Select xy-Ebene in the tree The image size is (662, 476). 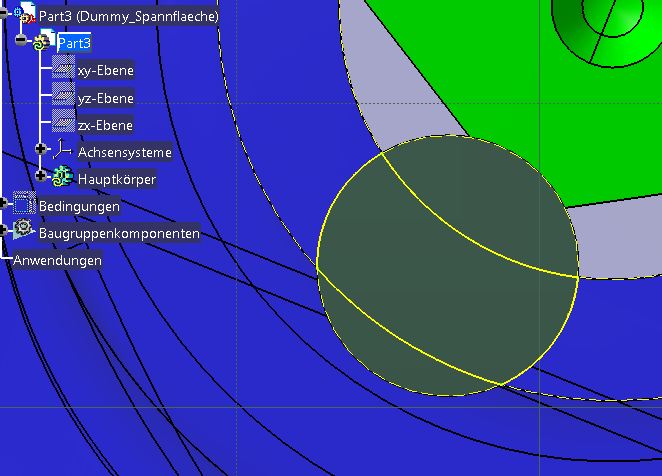[x=106, y=71]
